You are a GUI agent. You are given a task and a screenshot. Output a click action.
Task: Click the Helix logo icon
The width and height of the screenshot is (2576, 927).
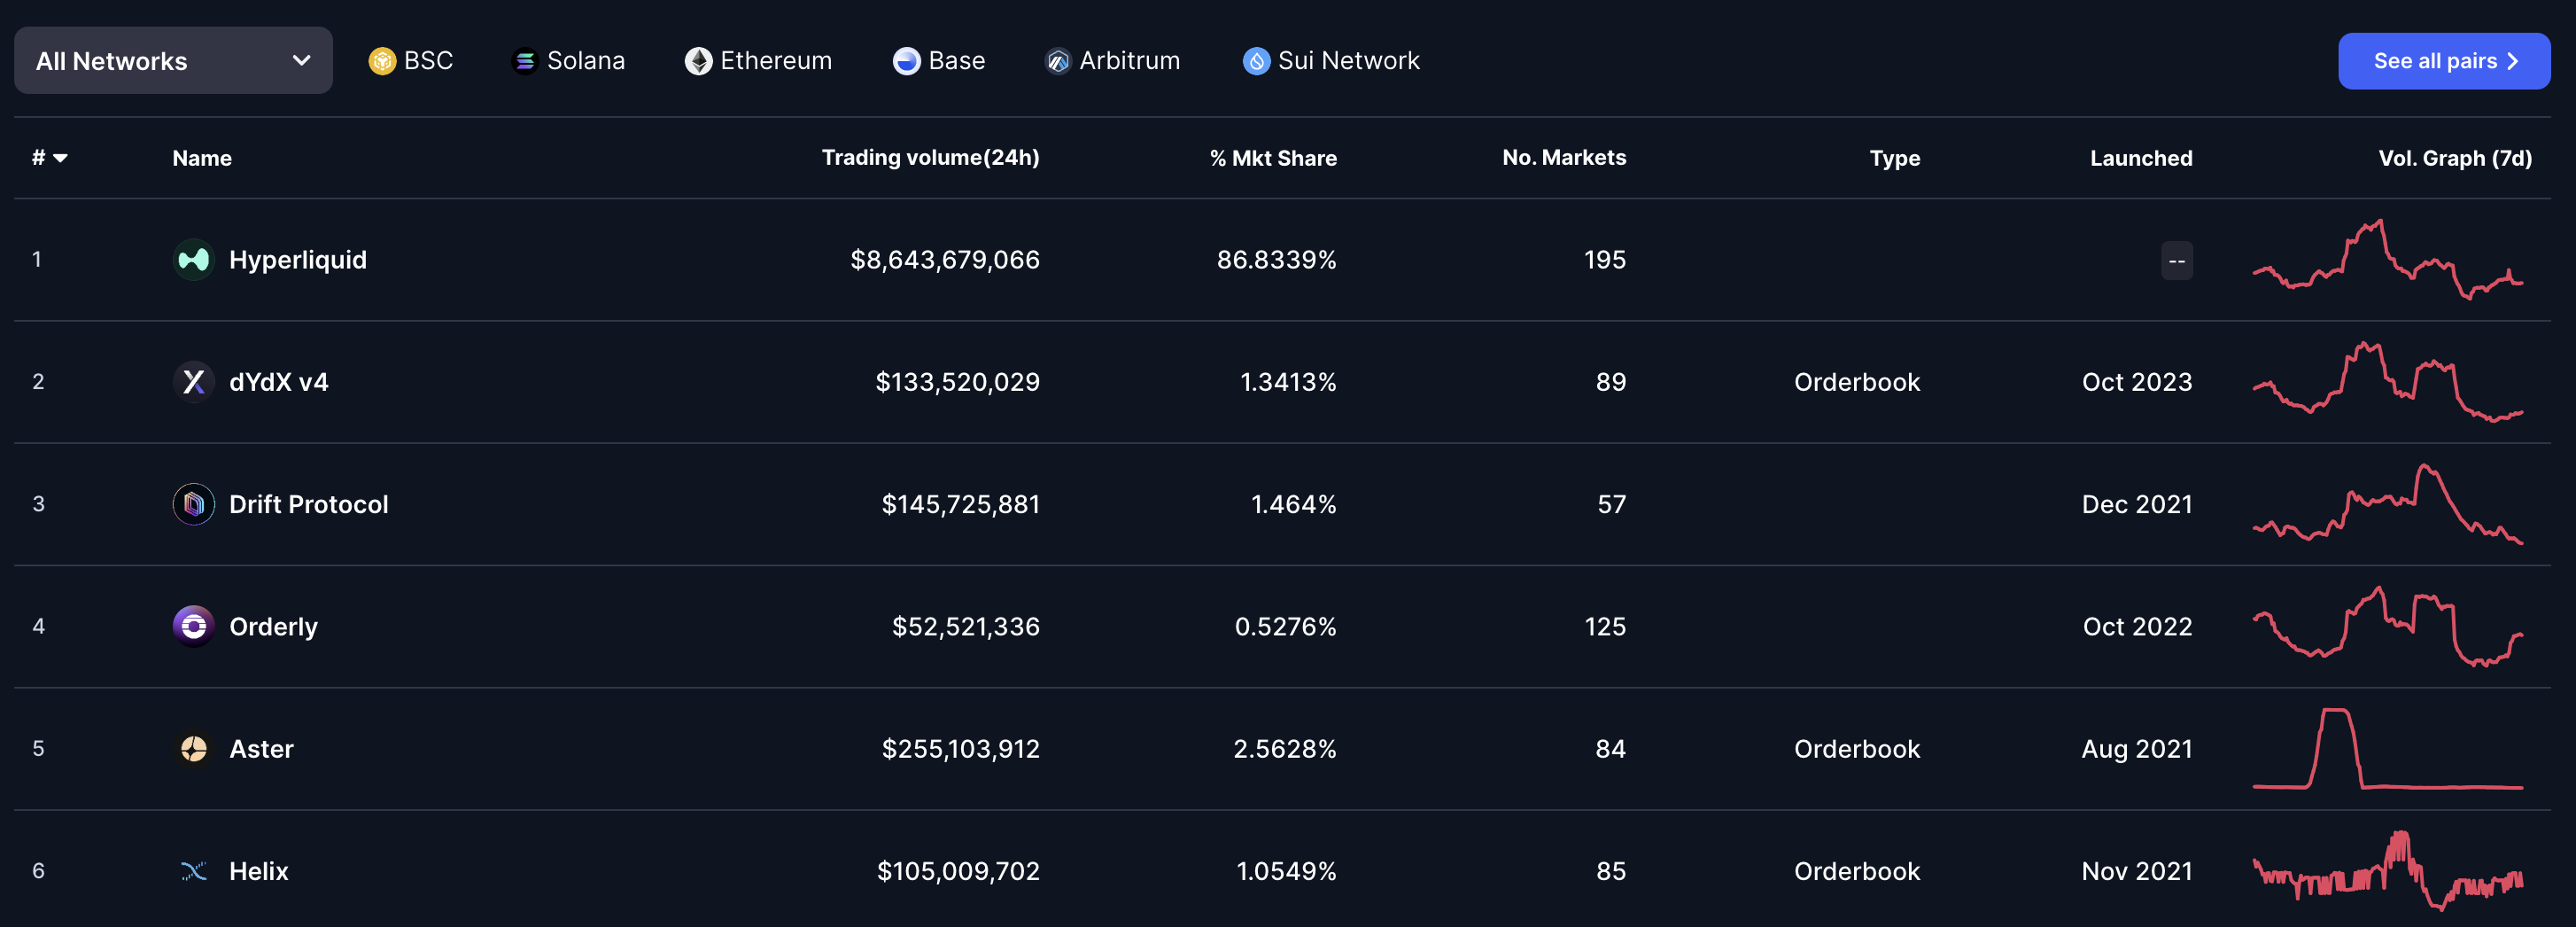click(193, 871)
